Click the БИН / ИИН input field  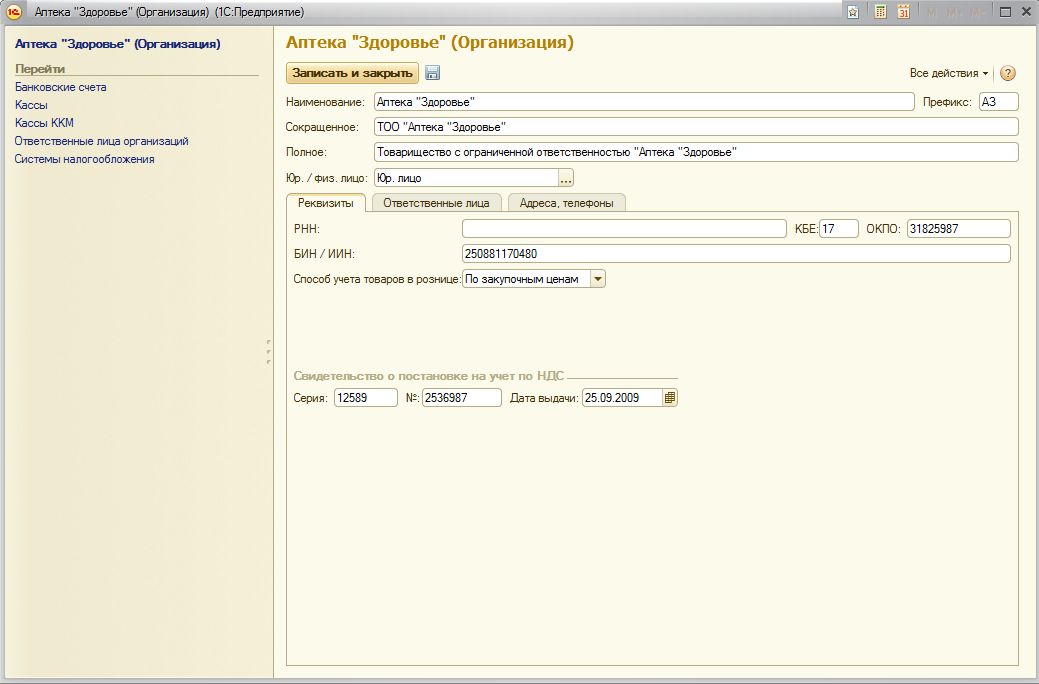point(736,254)
